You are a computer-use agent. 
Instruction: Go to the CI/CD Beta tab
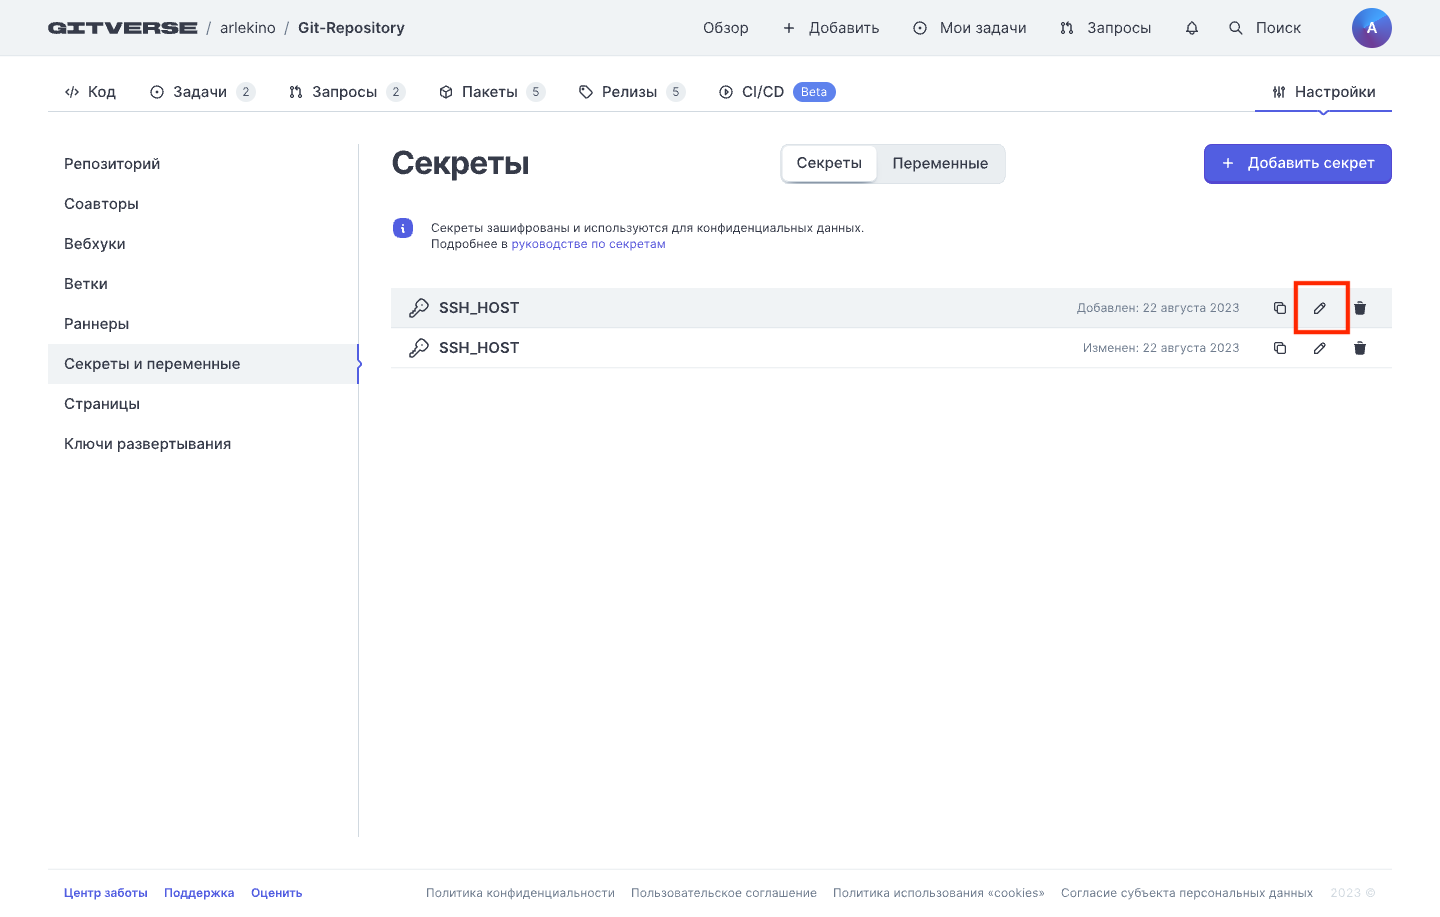pos(776,92)
